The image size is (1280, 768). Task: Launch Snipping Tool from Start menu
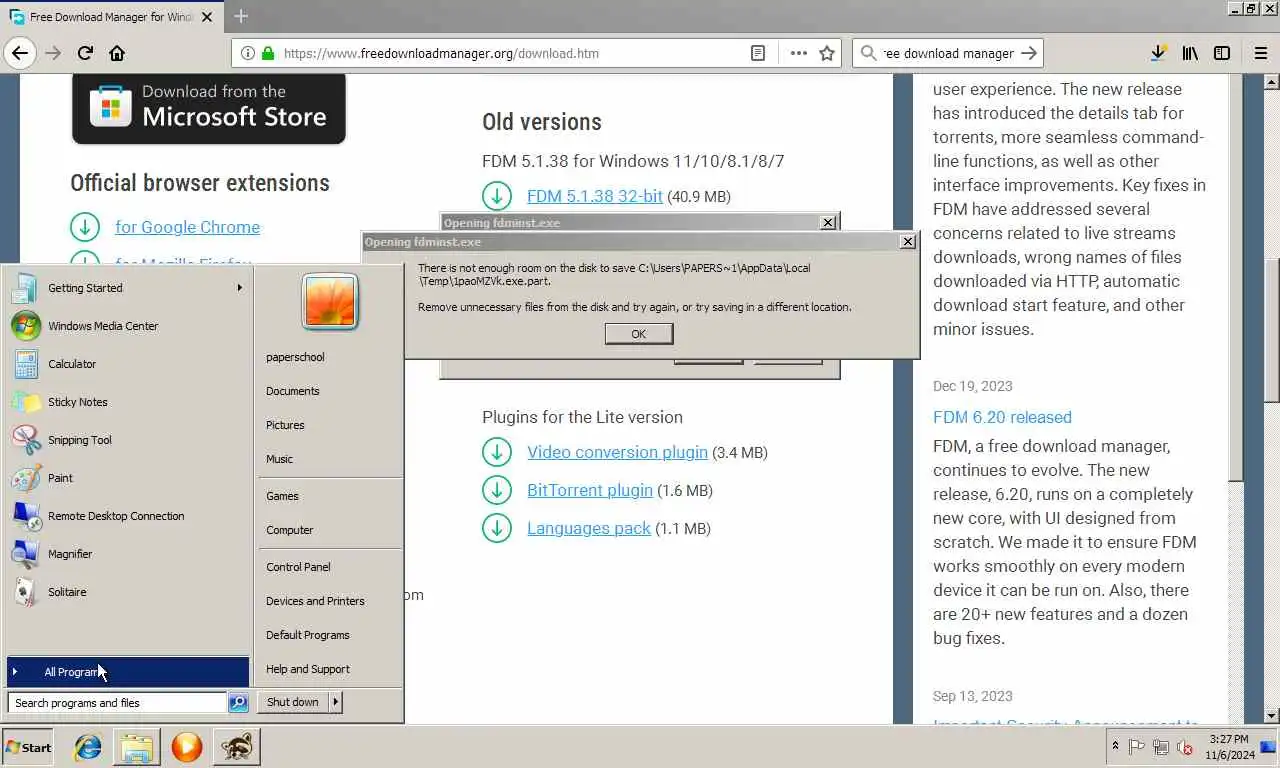[x=128, y=440]
